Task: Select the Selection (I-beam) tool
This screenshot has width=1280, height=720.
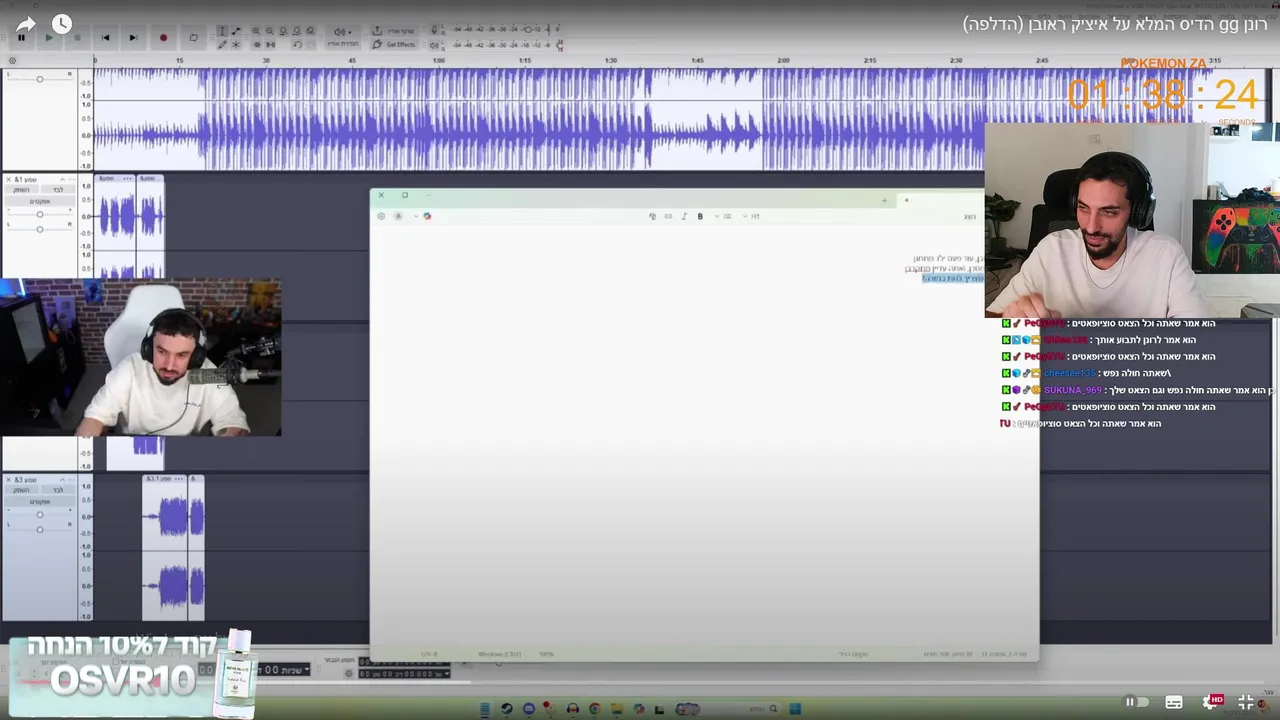Action: pos(222,31)
